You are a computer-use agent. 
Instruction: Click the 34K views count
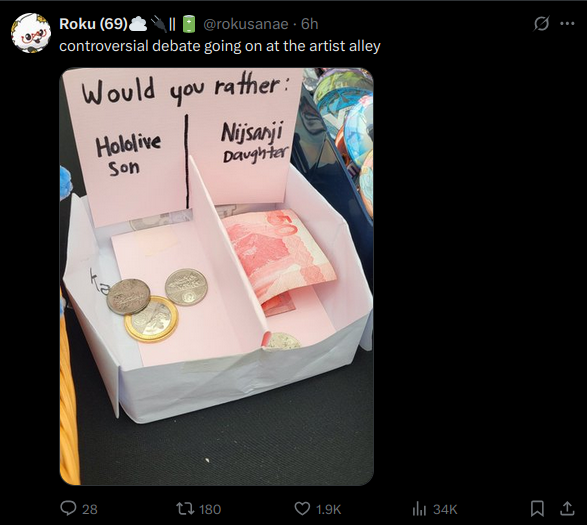tap(445, 509)
